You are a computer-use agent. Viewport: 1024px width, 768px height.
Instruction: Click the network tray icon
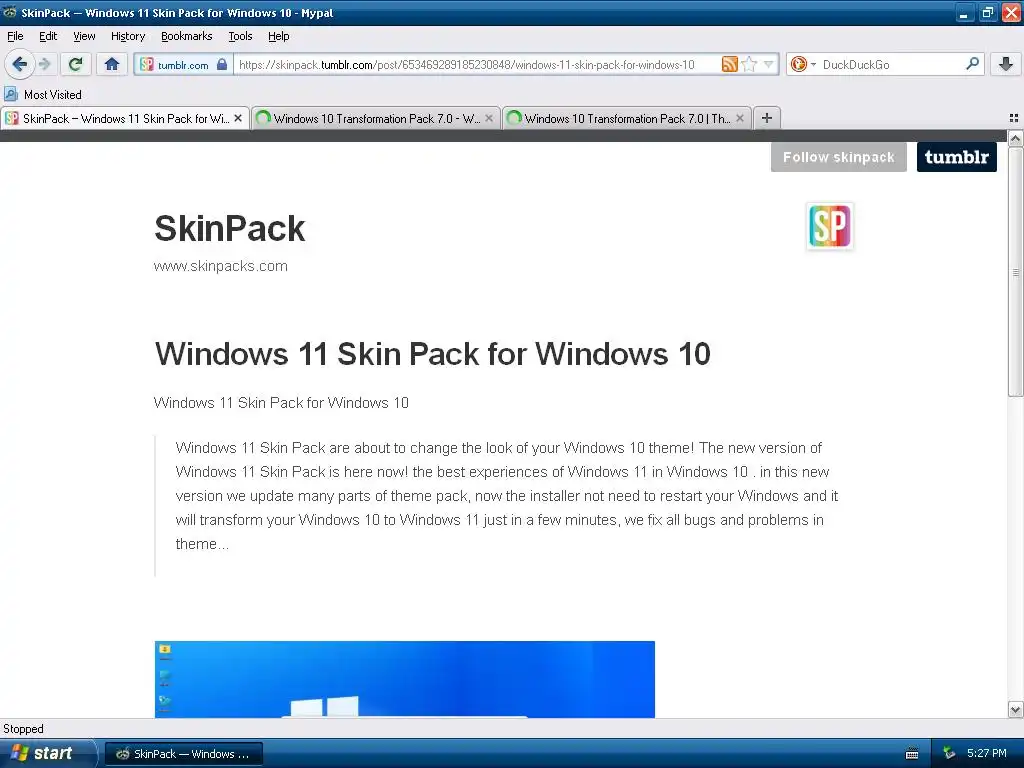point(949,754)
